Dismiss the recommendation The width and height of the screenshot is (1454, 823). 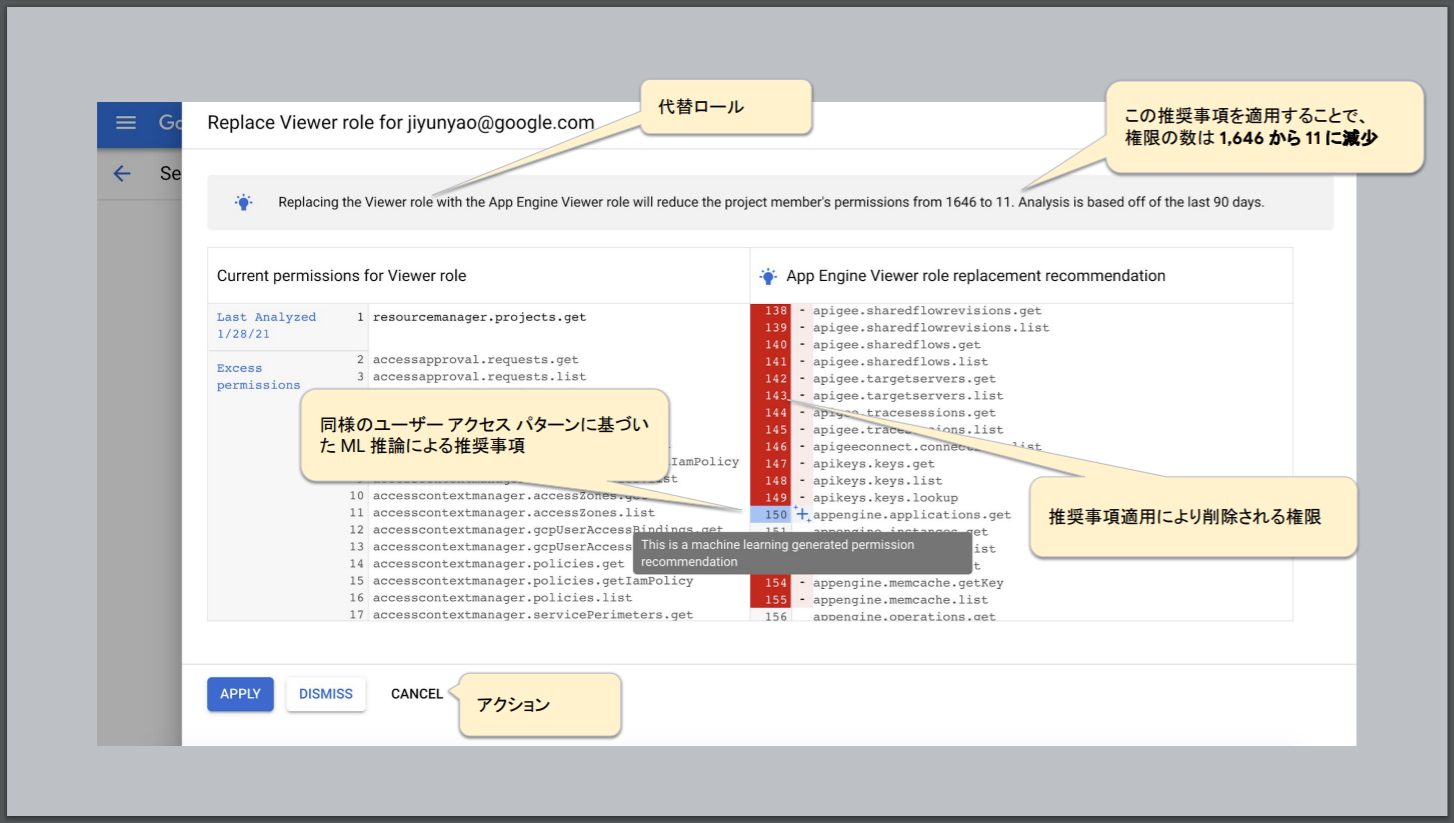click(326, 694)
